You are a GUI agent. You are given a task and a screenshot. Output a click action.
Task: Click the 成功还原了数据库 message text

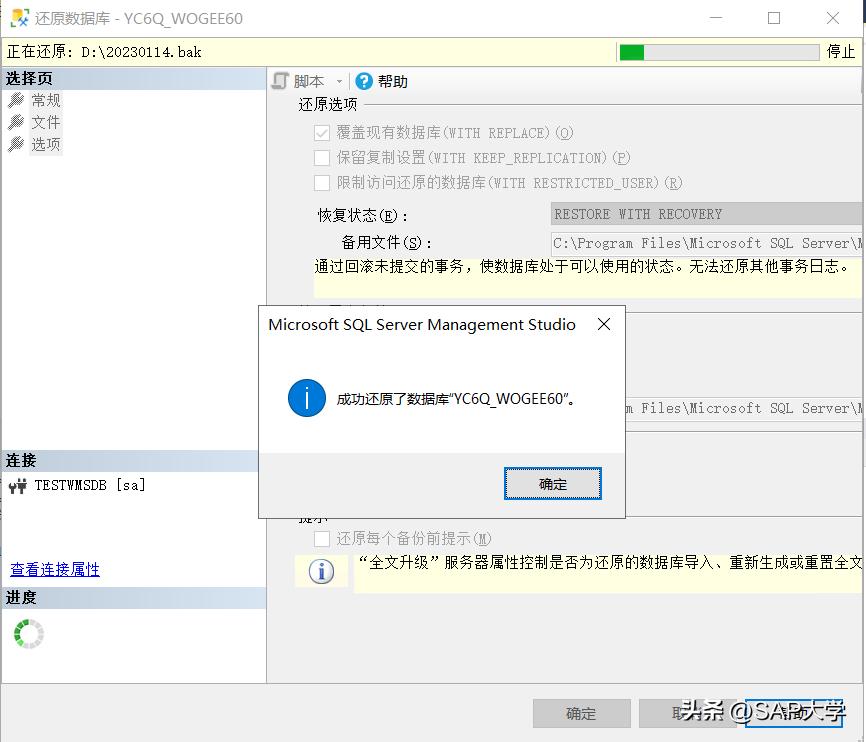coord(456,398)
